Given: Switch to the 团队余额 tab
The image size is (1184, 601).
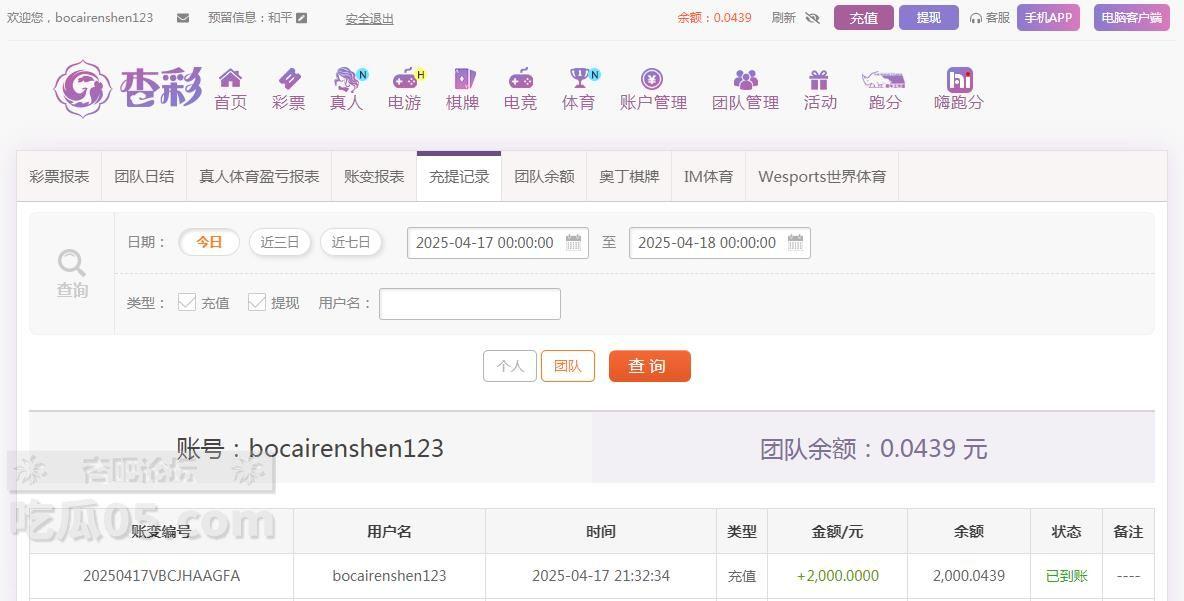Looking at the screenshot, I should (x=544, y=177).
